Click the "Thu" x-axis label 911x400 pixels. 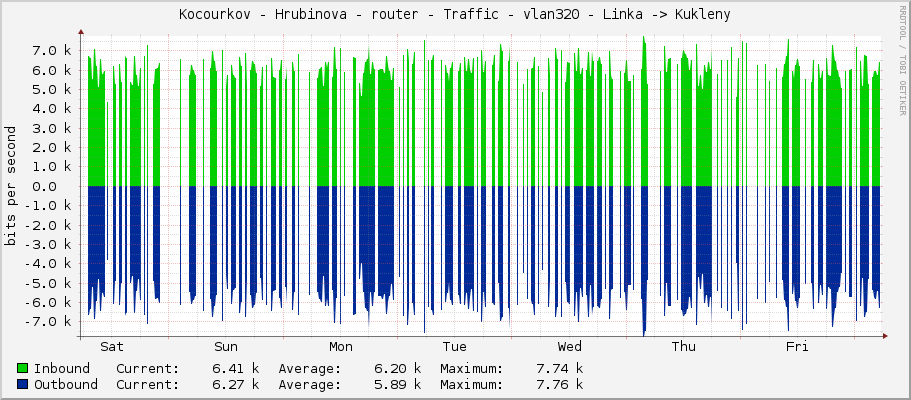[683, 347]
